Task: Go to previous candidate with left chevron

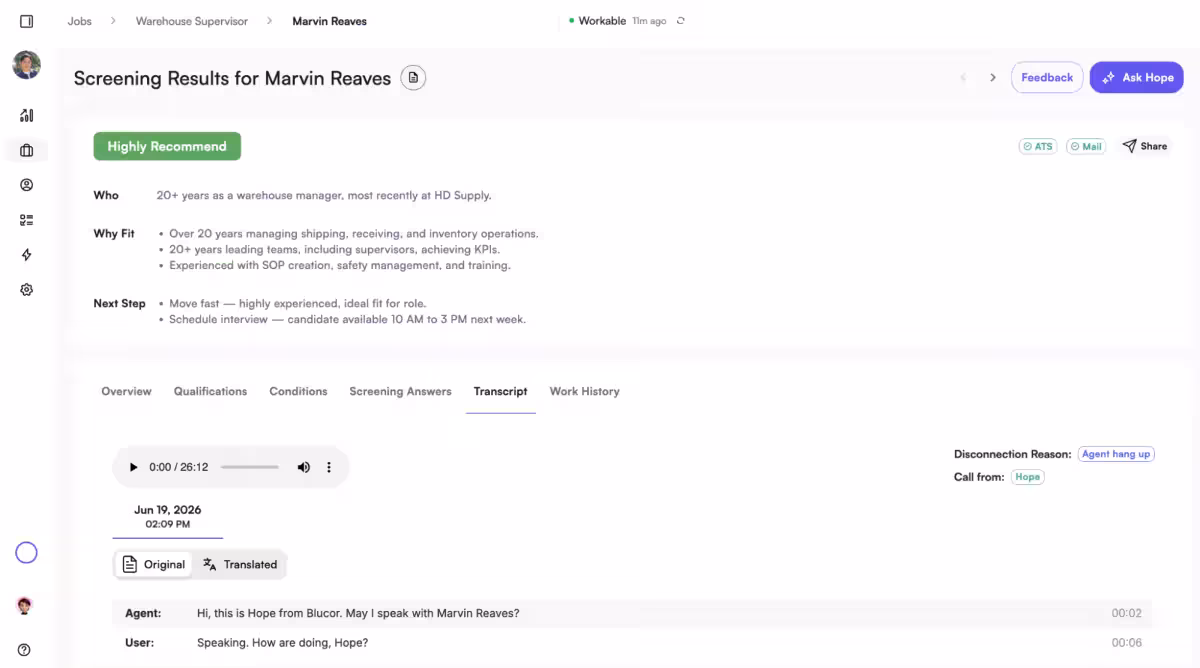Action: click(964, 78)
